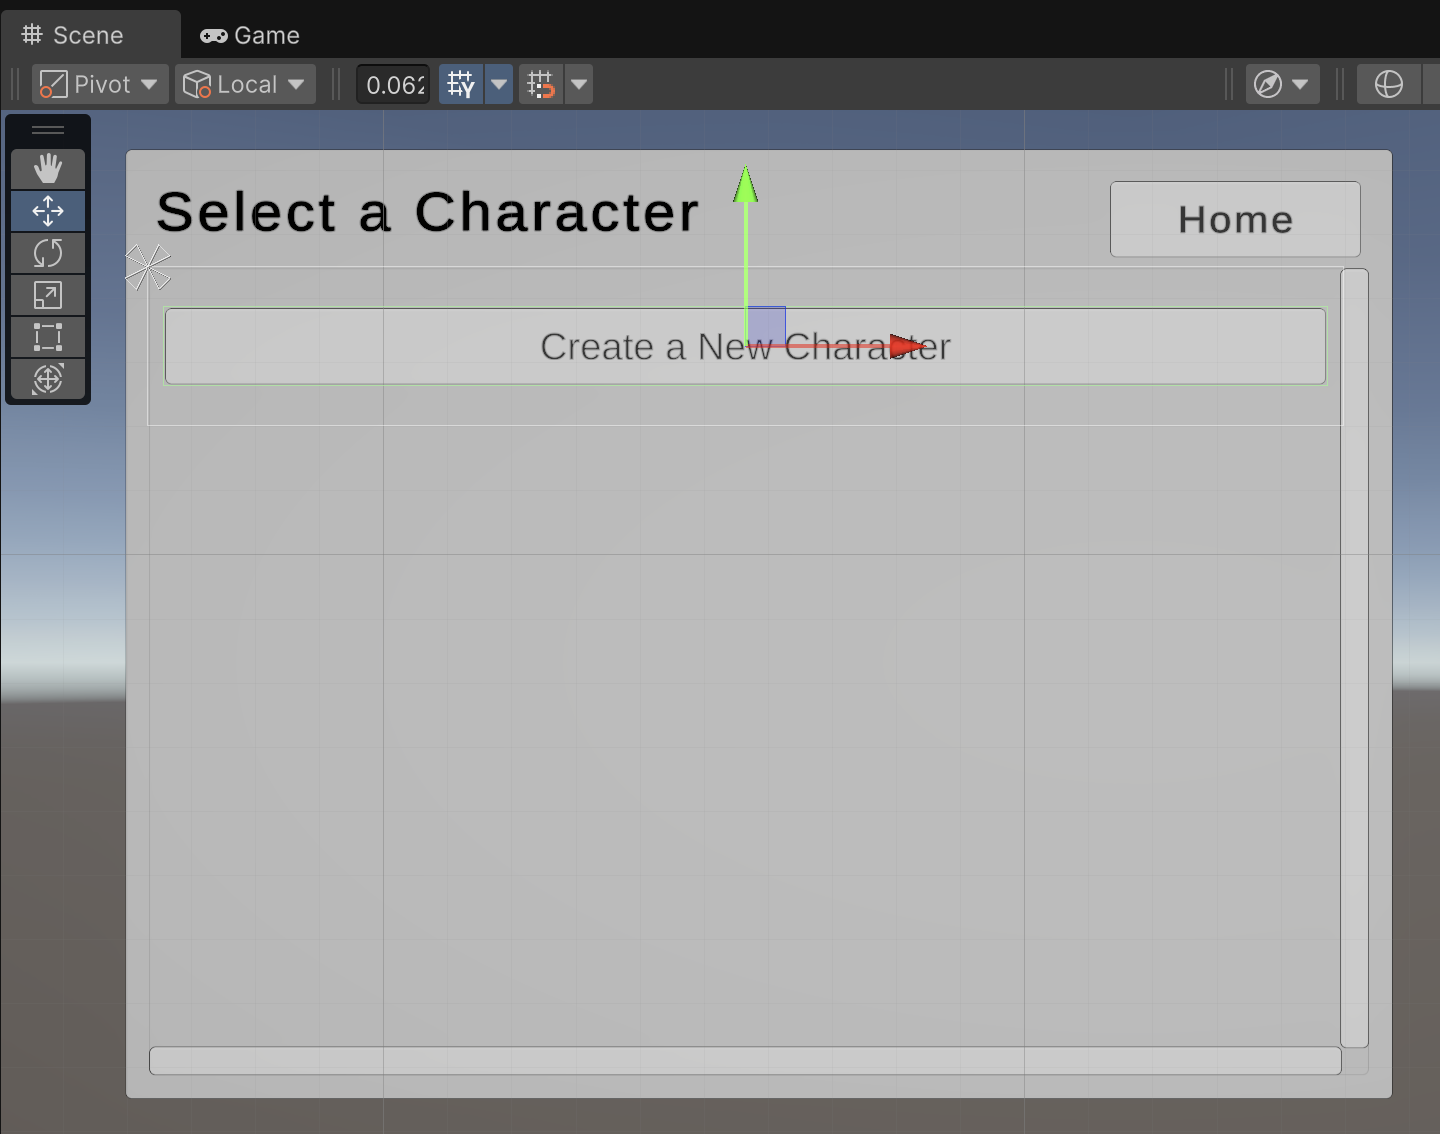The width and height of the screenshot is (1440, 1134).
Task: Toggle snap increment button
Action: 541,85
